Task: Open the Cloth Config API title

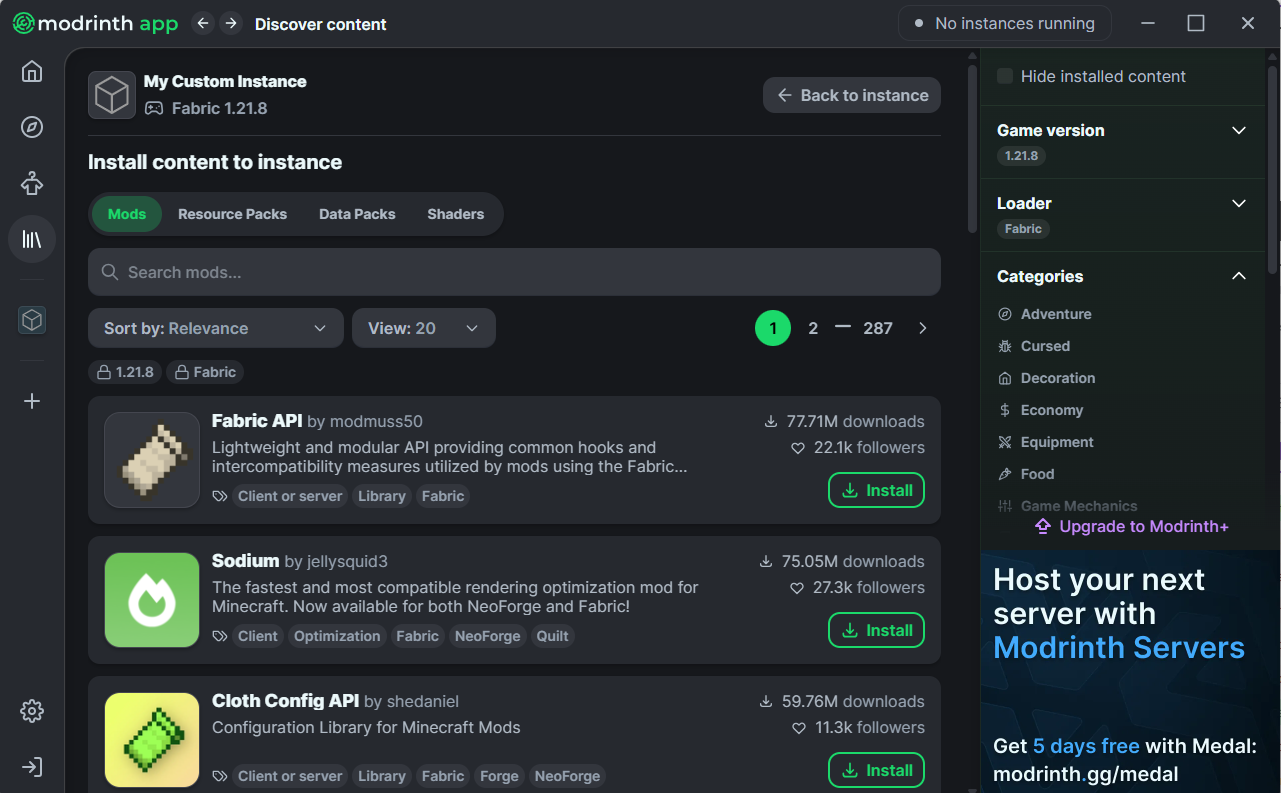Action: 285,701
